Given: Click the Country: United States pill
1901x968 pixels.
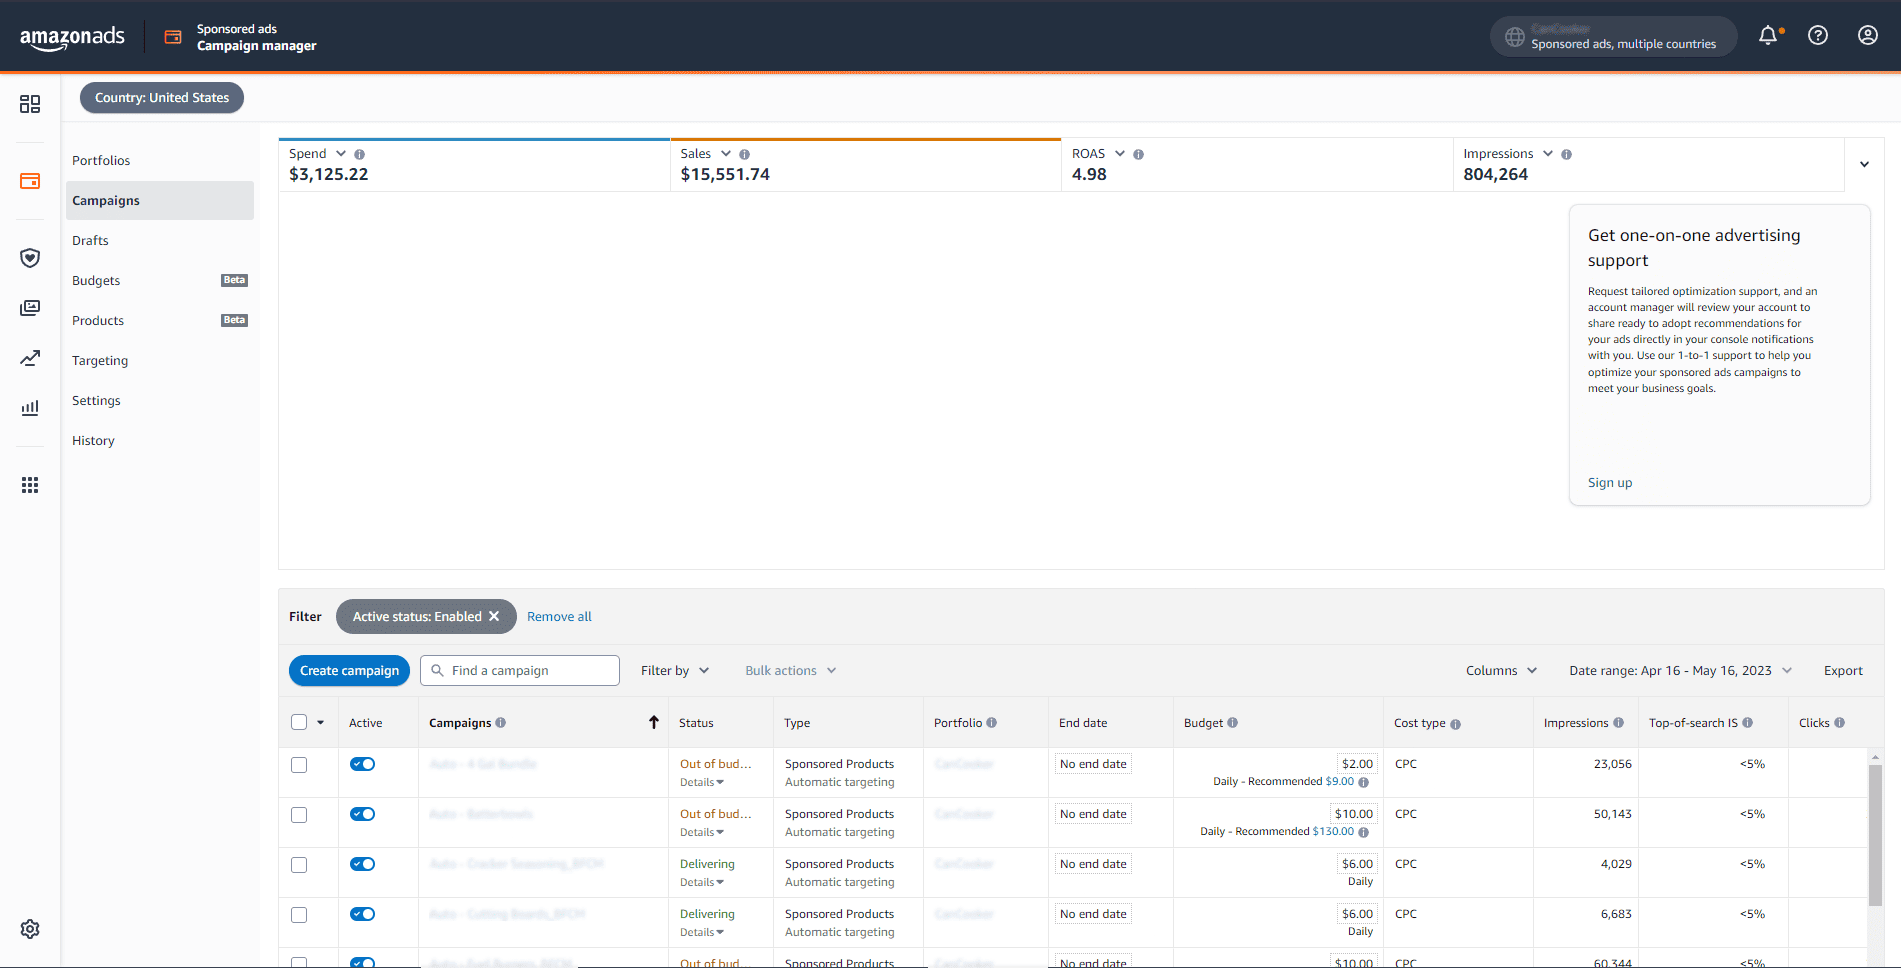Looking at the screenshot, I should [x=162, y=98].
